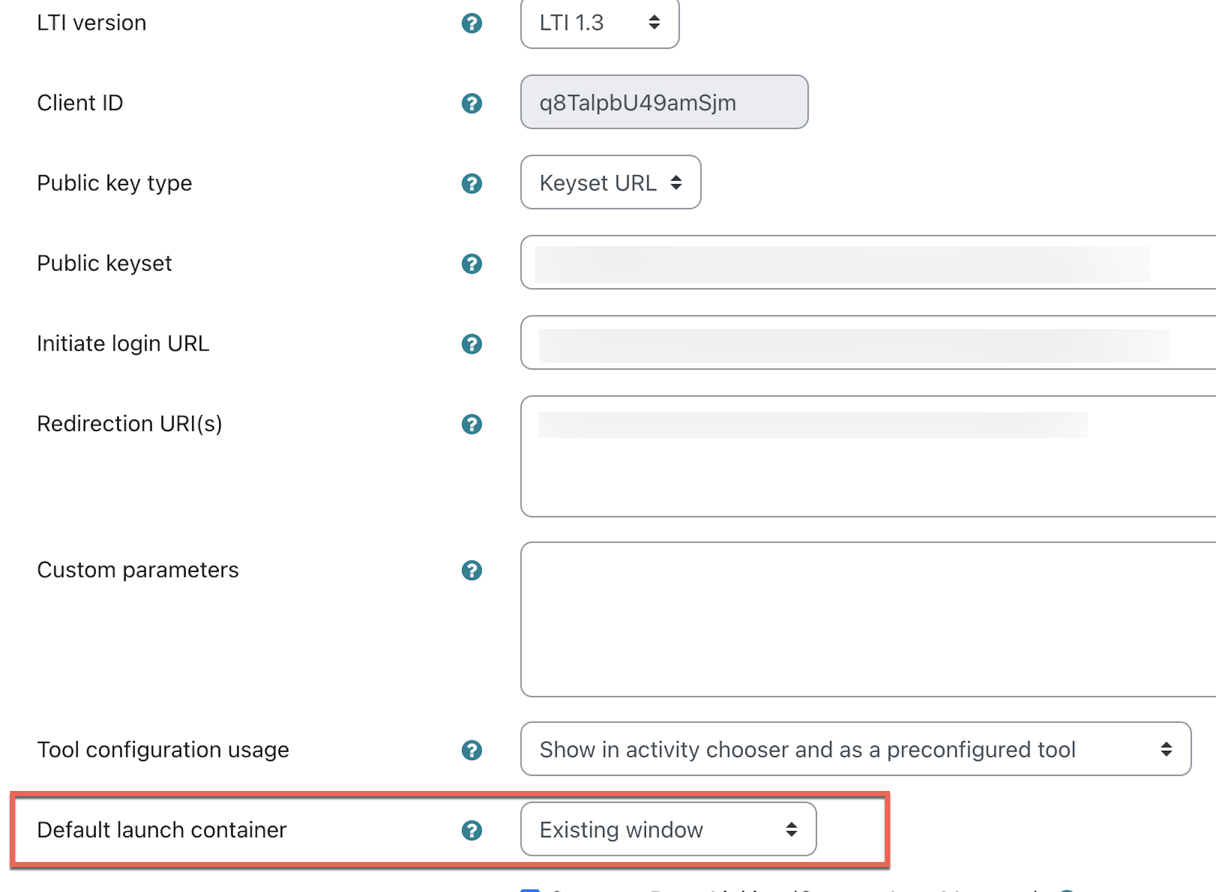Open the Tool configuration usage dropdown
The image size is (1216, 892).
[x=855, y=749]
